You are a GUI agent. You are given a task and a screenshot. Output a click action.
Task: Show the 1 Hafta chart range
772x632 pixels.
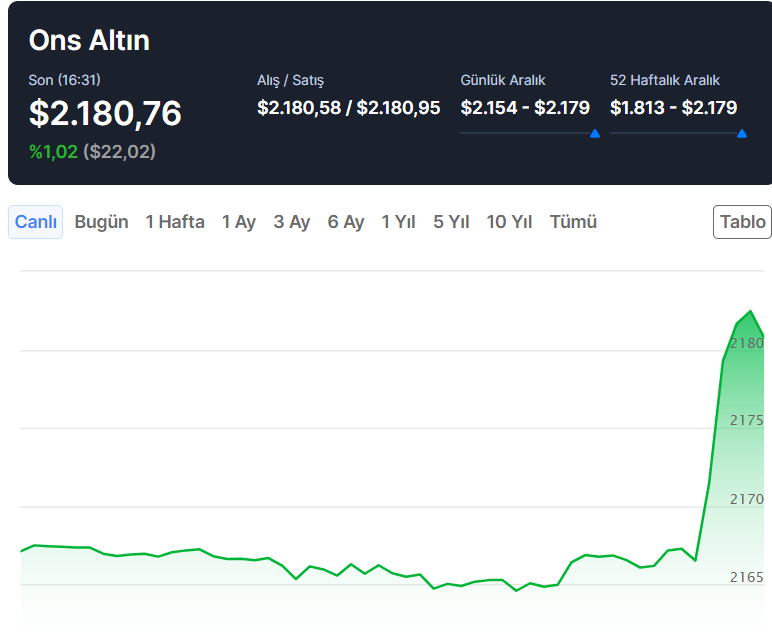pos(175,222)
